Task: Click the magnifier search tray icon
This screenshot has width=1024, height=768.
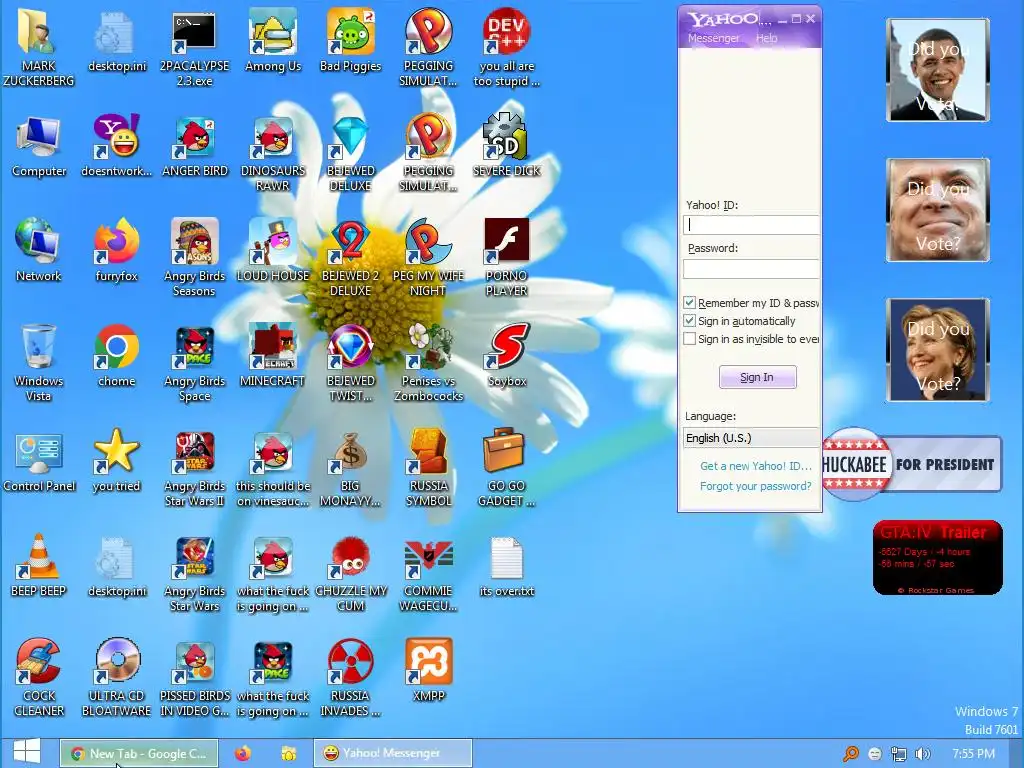Action: [851, 754]
